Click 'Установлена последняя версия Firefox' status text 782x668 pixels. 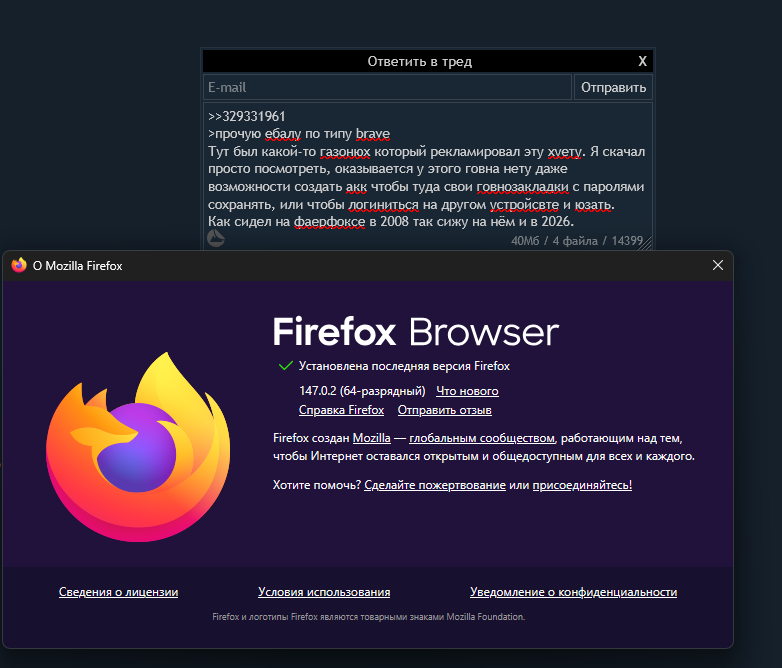tap(404, 366)
